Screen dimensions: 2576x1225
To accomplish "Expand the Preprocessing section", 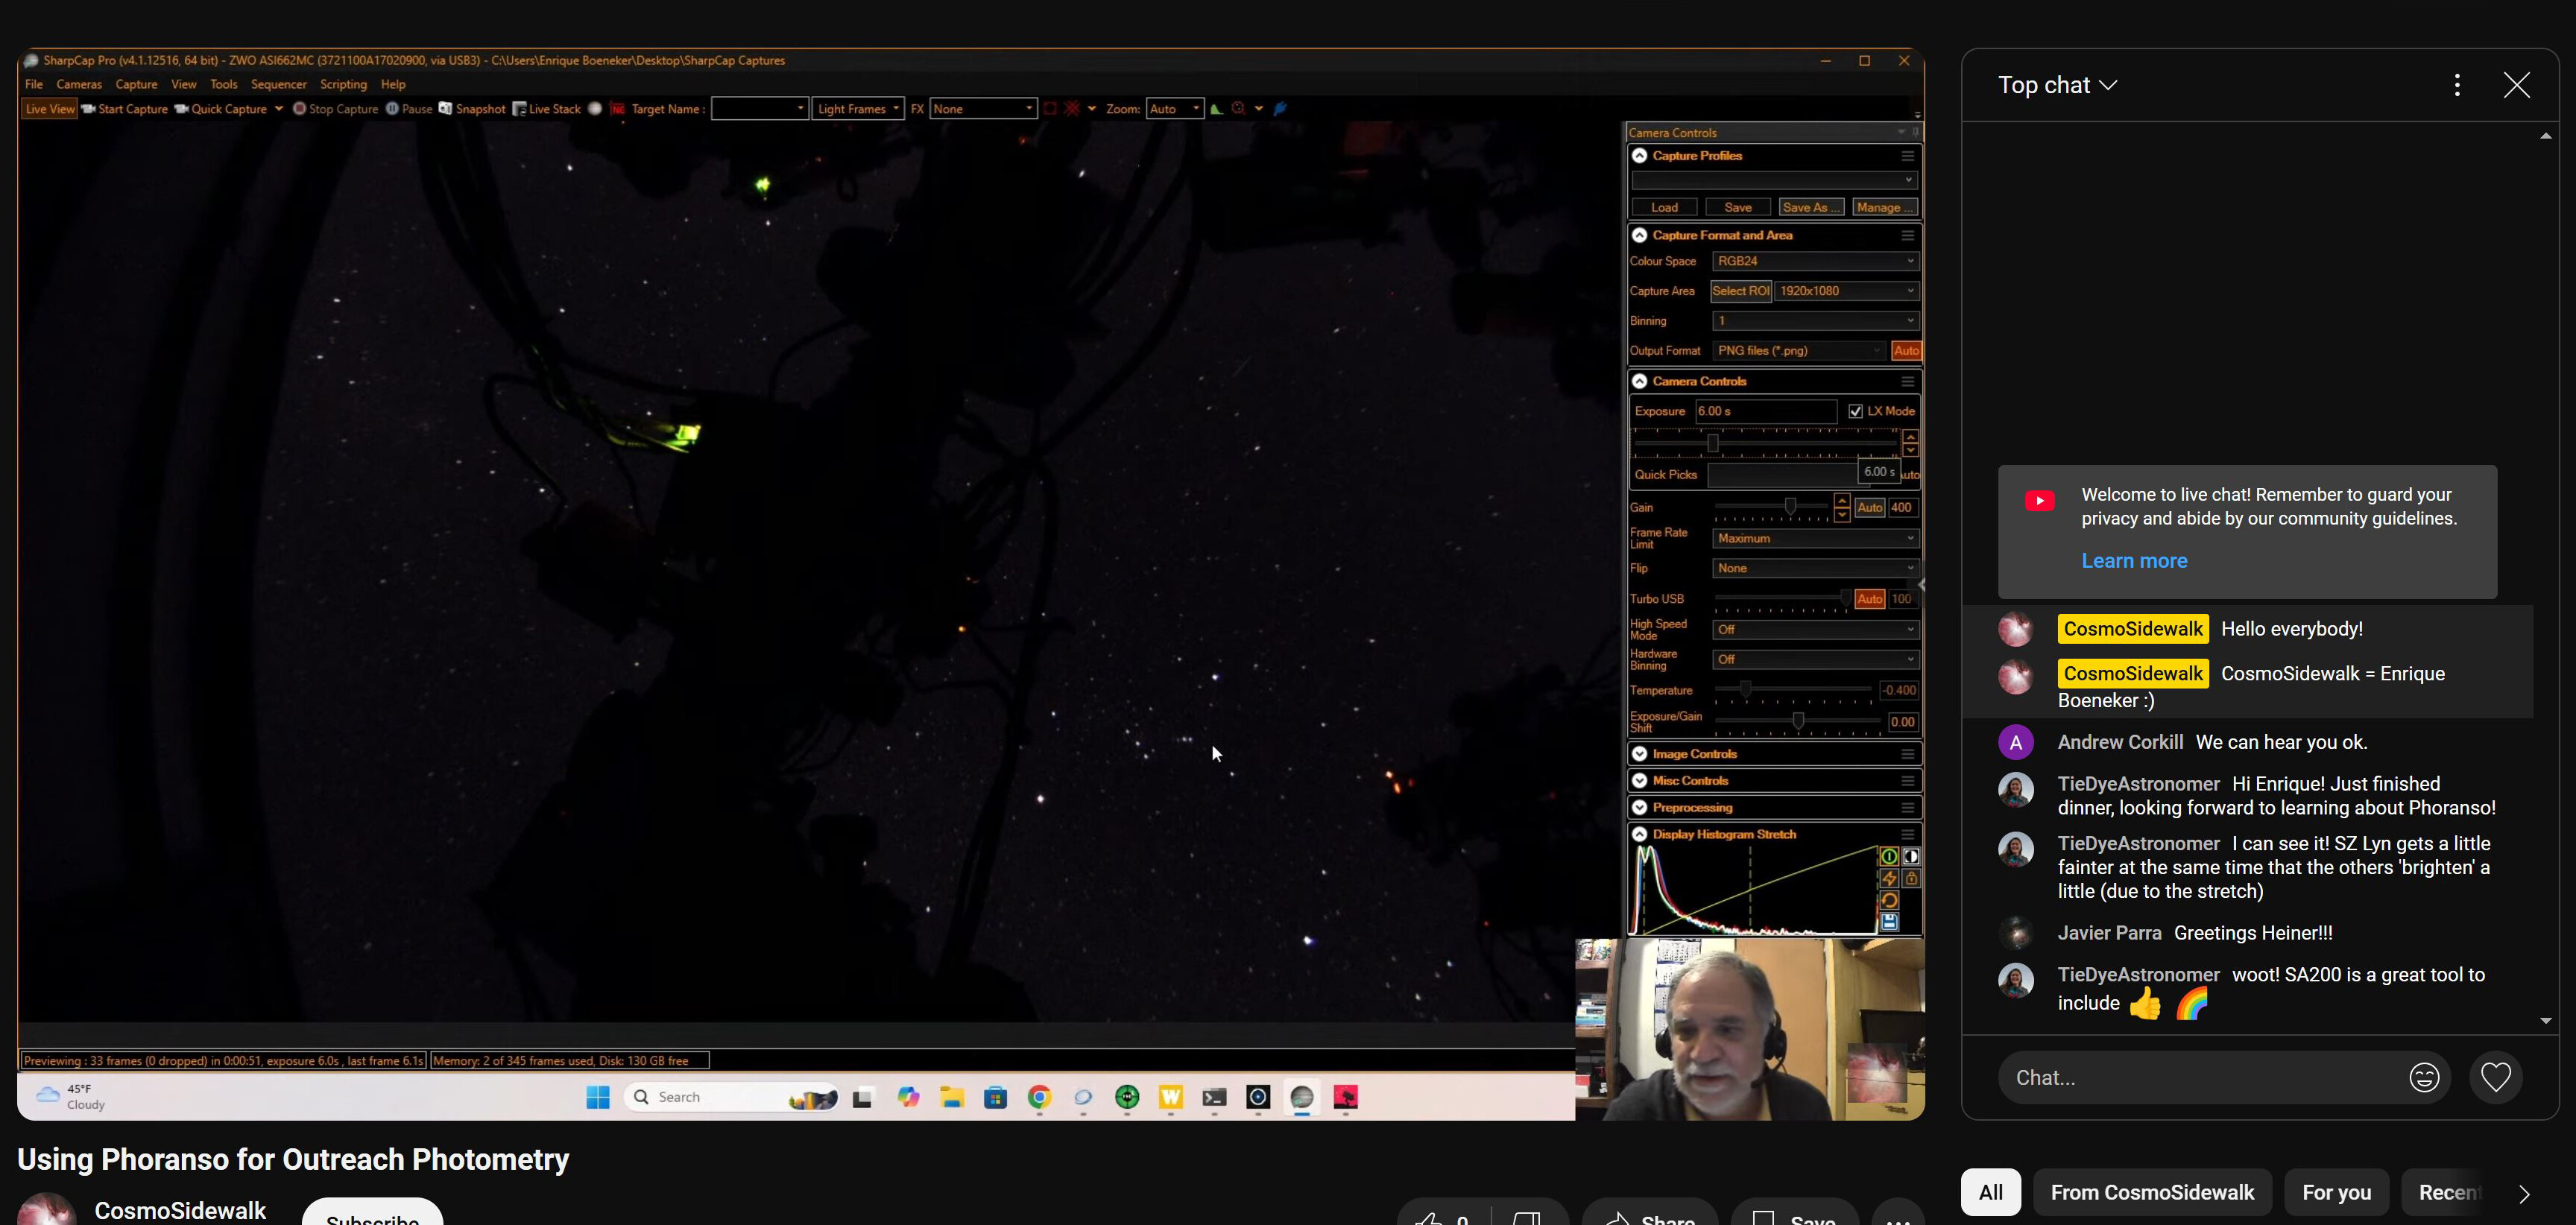I will pyautogui.click(x=1640, y=807).
